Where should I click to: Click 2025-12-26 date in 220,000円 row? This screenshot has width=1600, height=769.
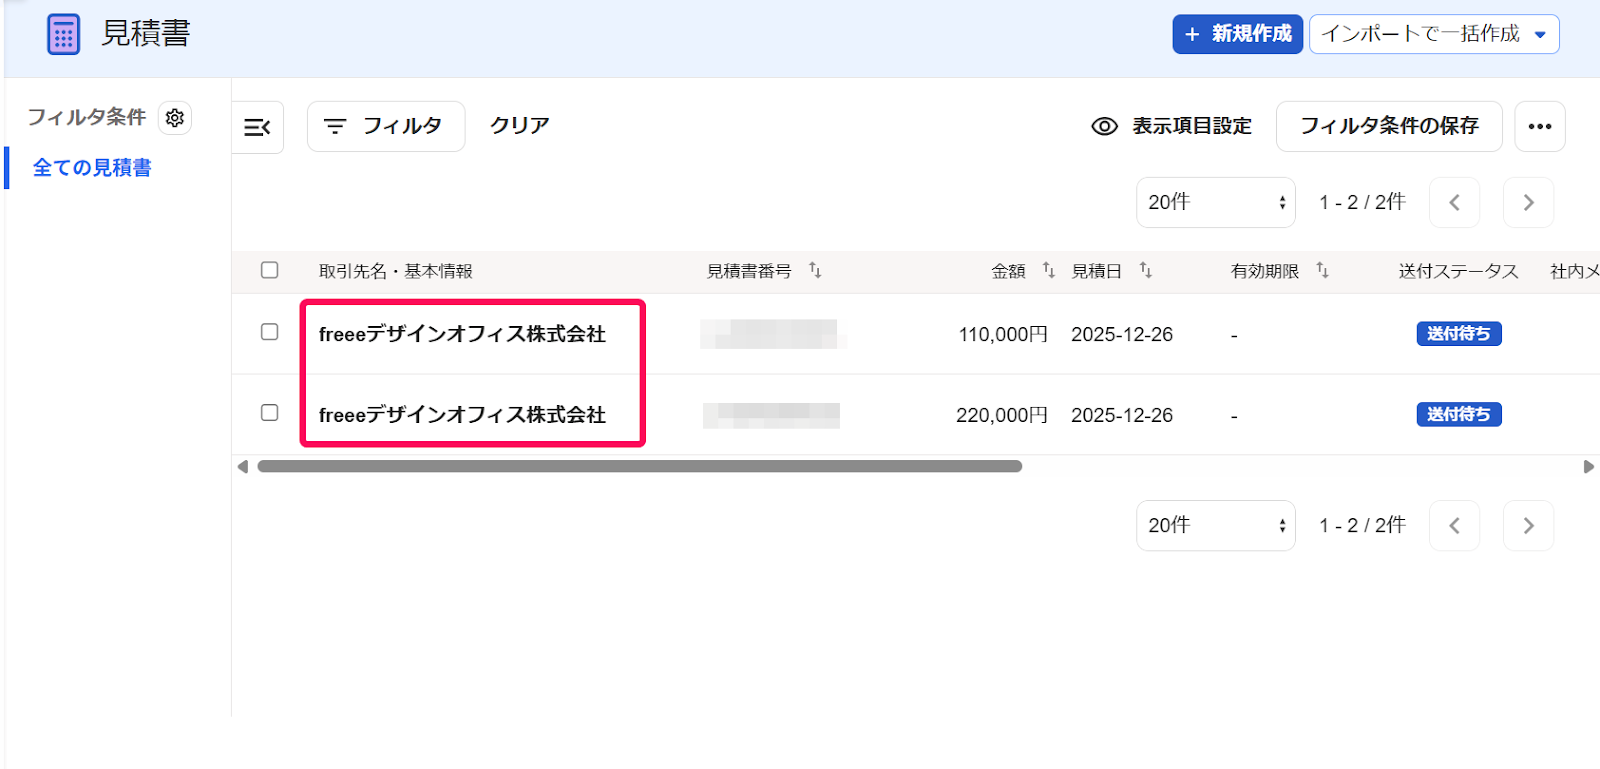[x=1122, y=415]
